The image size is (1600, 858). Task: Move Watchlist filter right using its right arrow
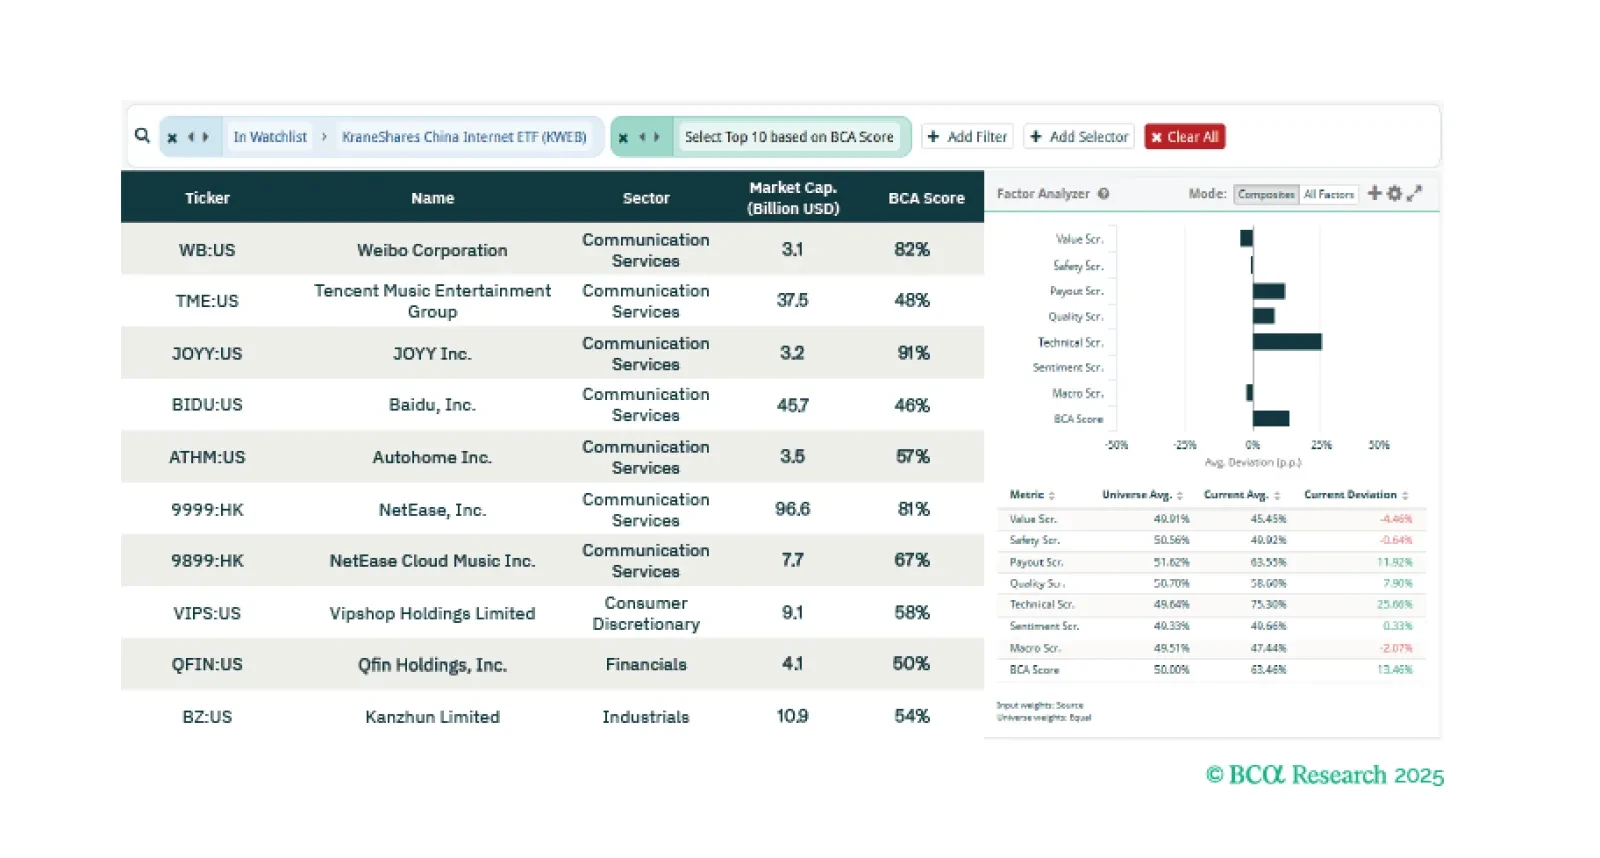tap(206, 138)
